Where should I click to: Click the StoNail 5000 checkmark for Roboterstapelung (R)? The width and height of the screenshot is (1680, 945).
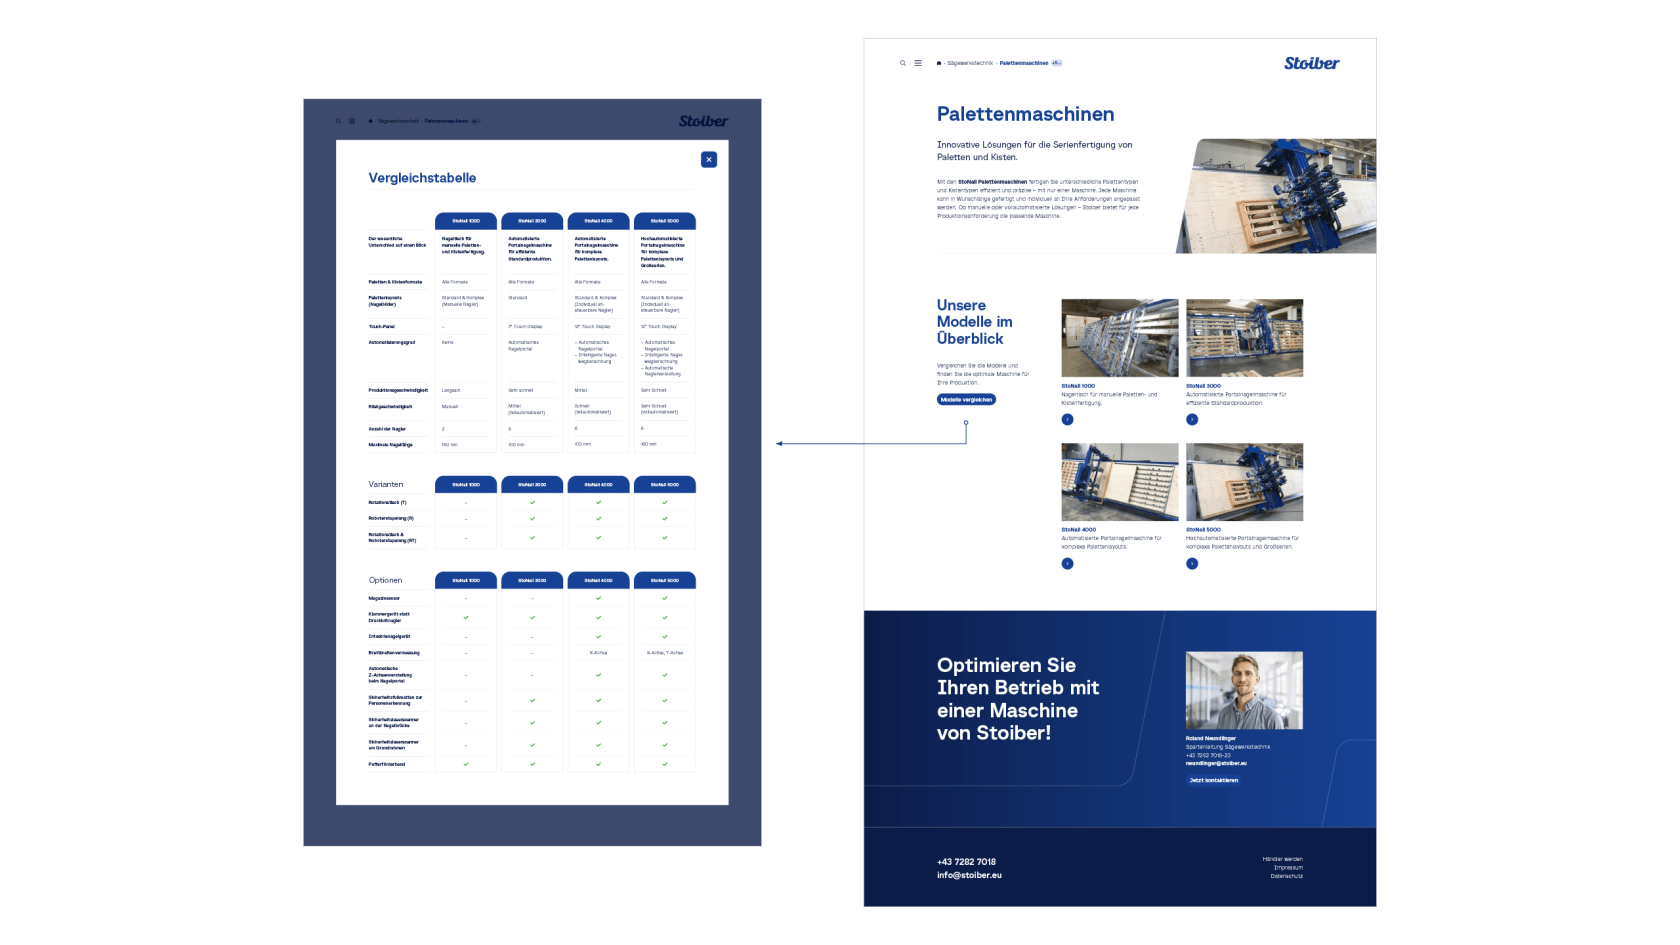665,518
